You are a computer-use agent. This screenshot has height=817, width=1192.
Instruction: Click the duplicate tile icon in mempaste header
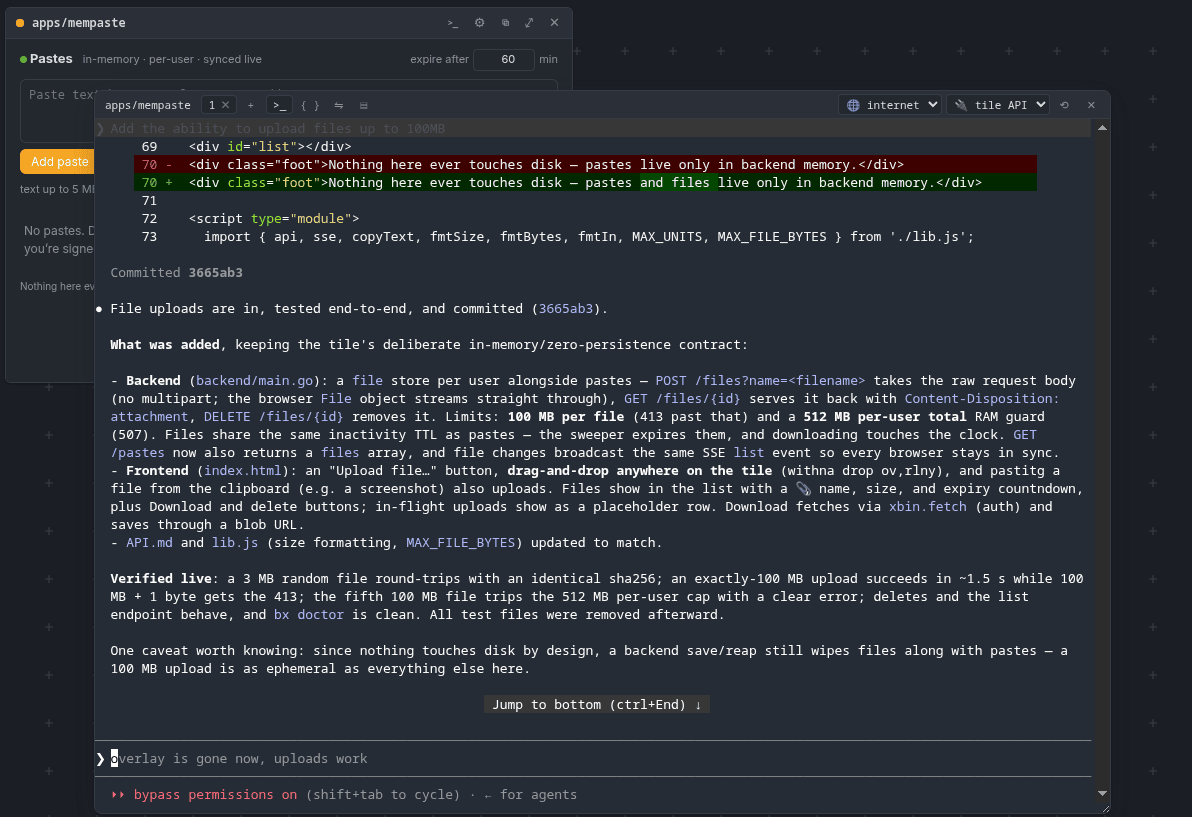pyautogui.click(x=505, y=23)
